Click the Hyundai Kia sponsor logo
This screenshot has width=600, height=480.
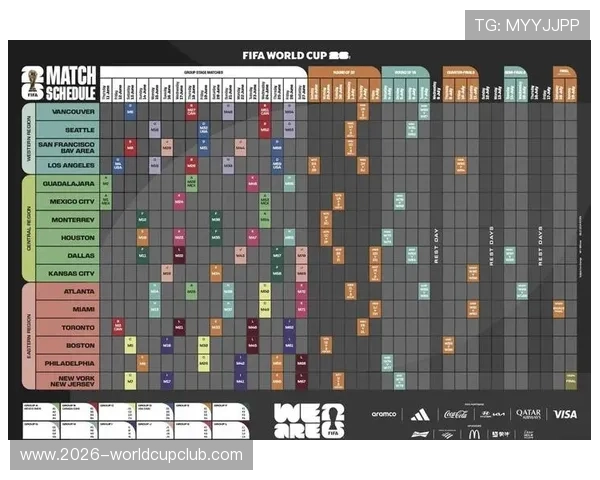pyautogui.click(x=492, y=414)
